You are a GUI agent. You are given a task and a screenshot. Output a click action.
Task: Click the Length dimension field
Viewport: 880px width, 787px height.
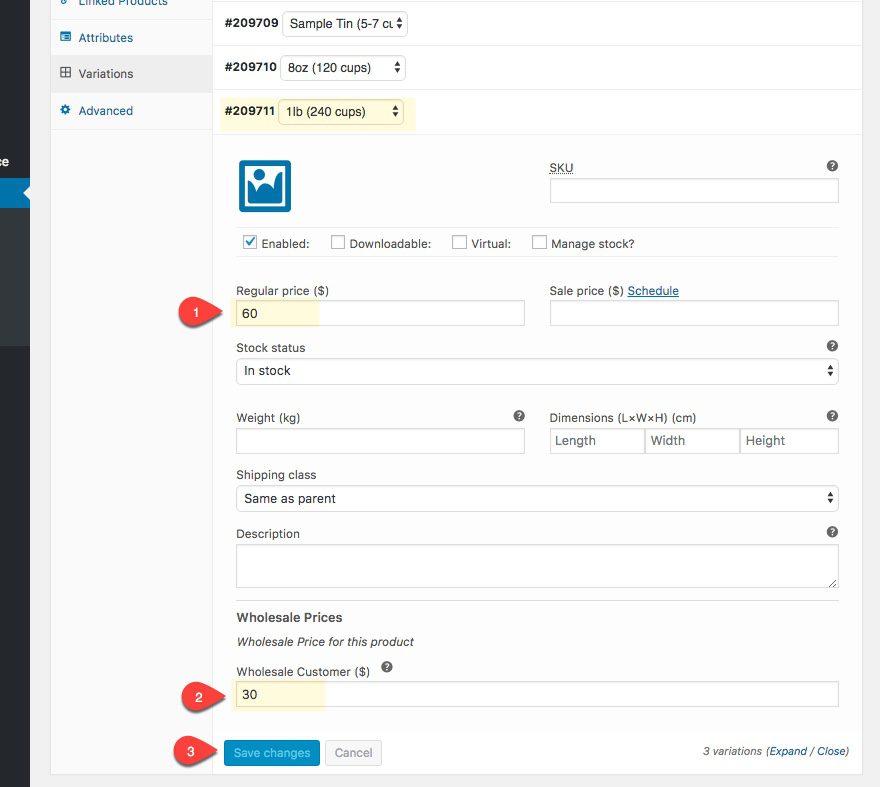pos(597,441)
